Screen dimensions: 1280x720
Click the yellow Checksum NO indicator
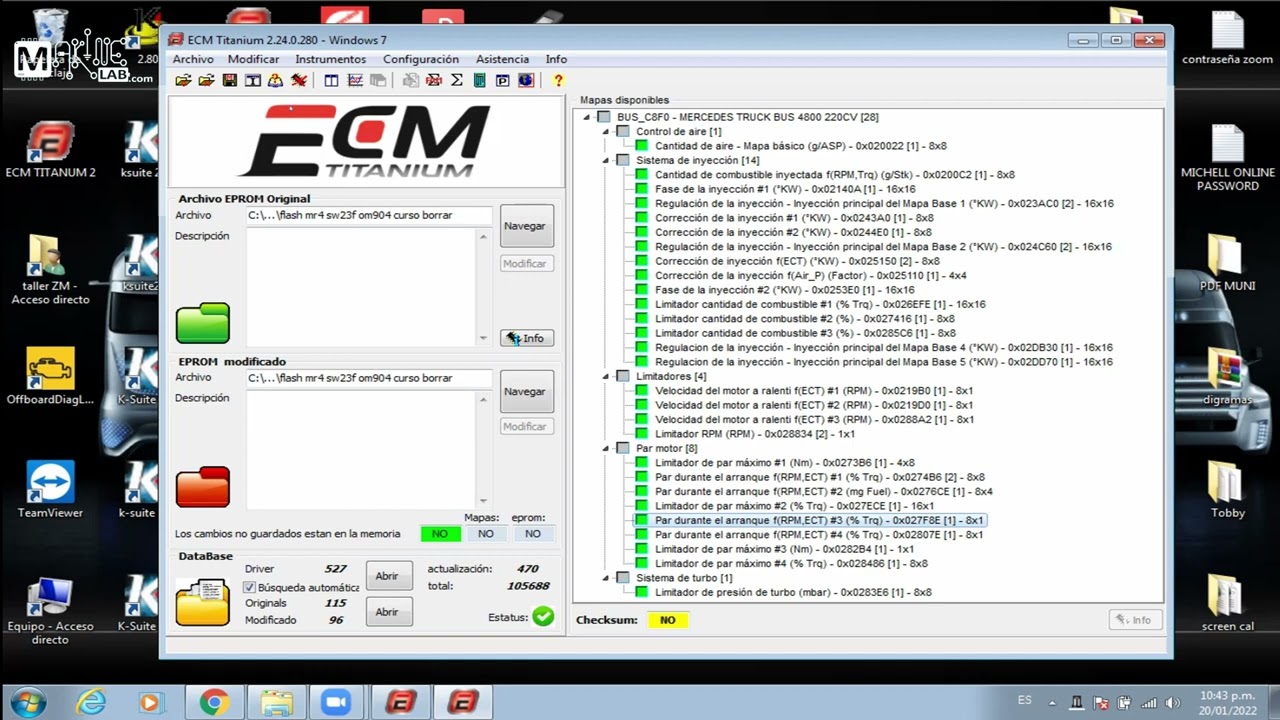pyautogui.click(x=667, y=620)
